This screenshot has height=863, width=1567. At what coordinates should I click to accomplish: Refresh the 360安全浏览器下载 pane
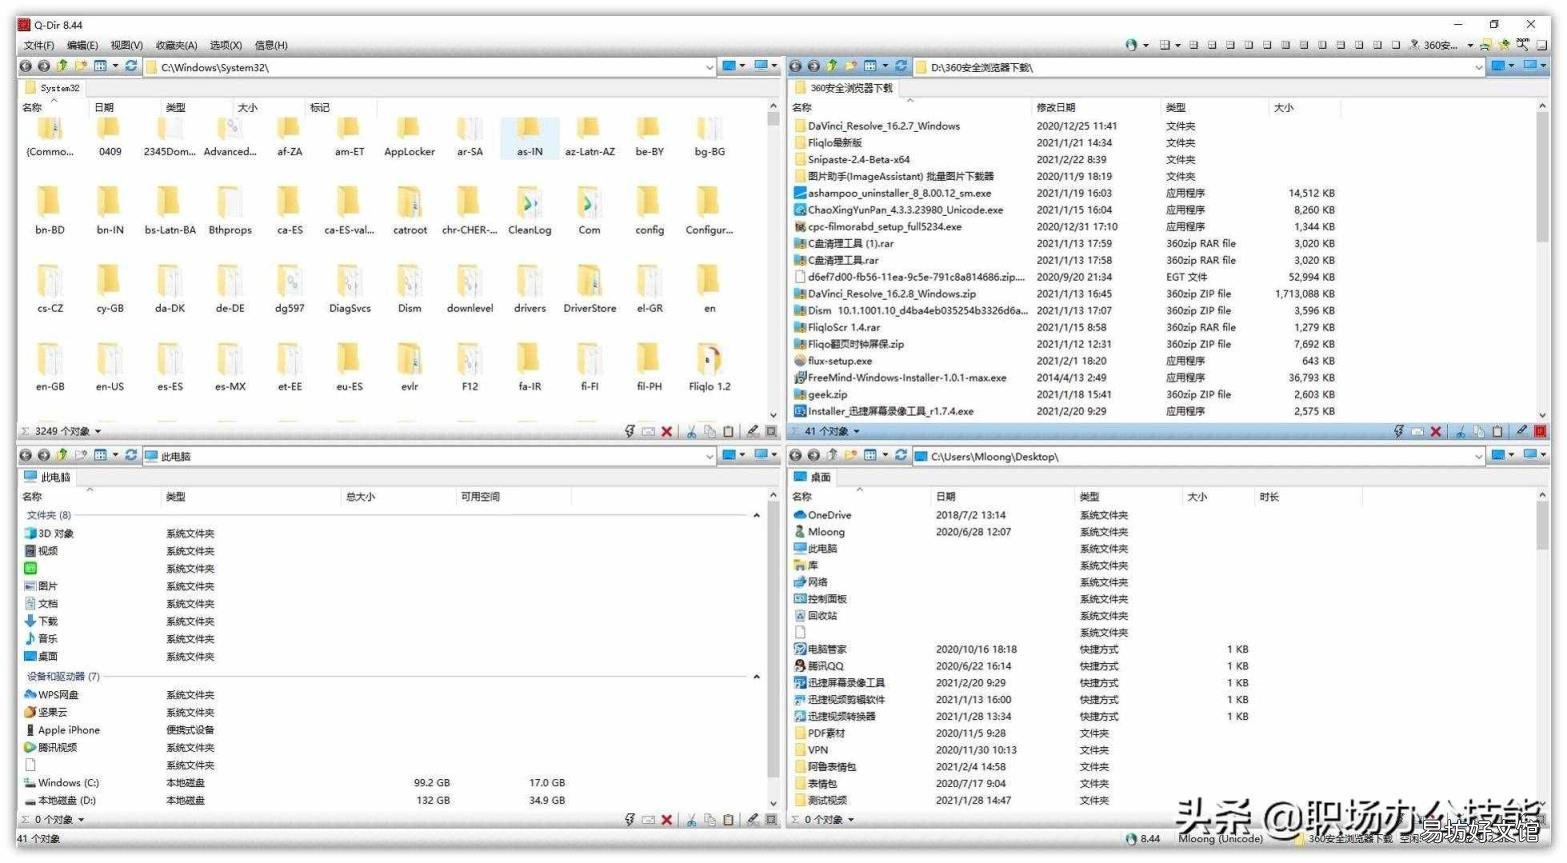pyautogui.click(x=901, y=66)
